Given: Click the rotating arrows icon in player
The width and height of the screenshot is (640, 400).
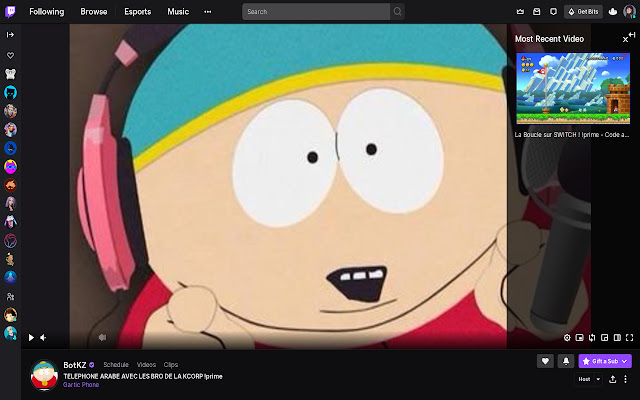Looking at the screenshot, I should [592, 338].
